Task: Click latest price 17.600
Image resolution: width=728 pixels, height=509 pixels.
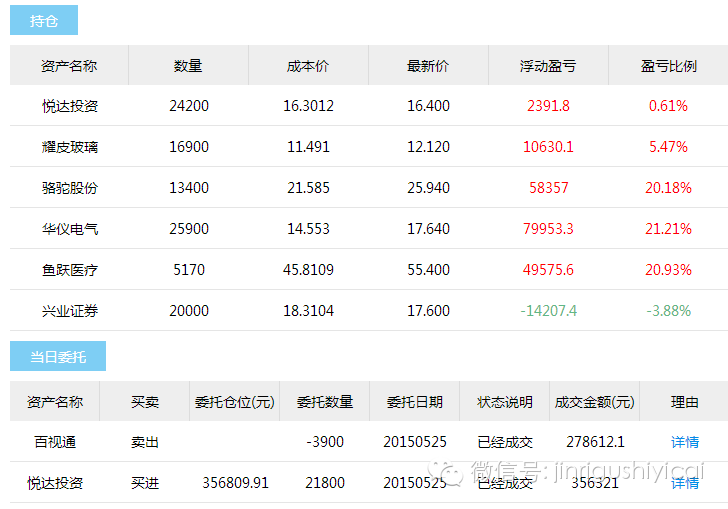Action: (x=428, y=310)
